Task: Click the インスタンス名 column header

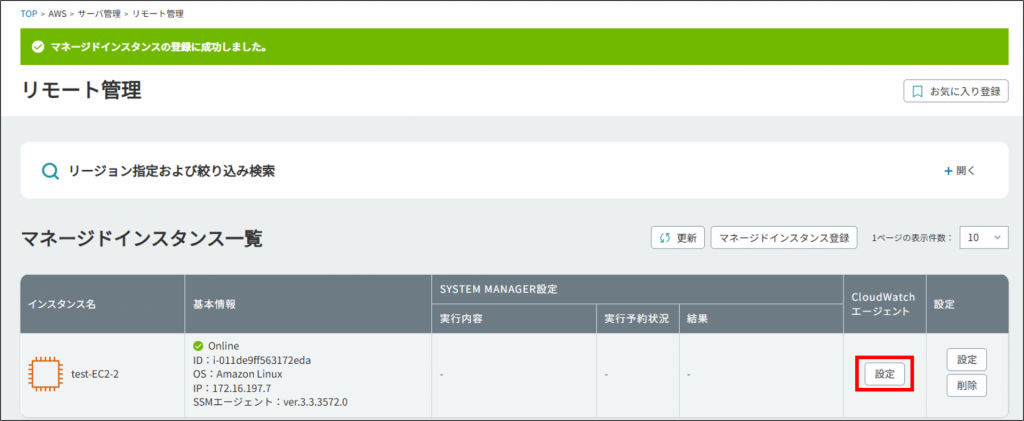Action: [x=64, y=303]
